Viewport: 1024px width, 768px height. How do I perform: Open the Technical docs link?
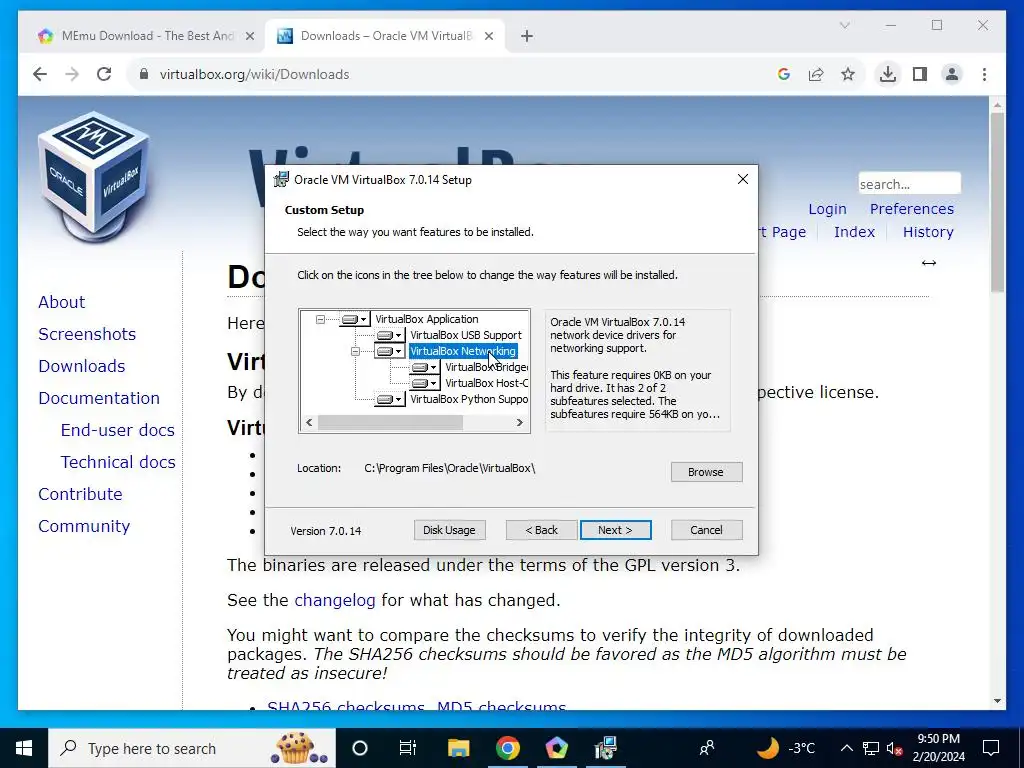(118, 462)
